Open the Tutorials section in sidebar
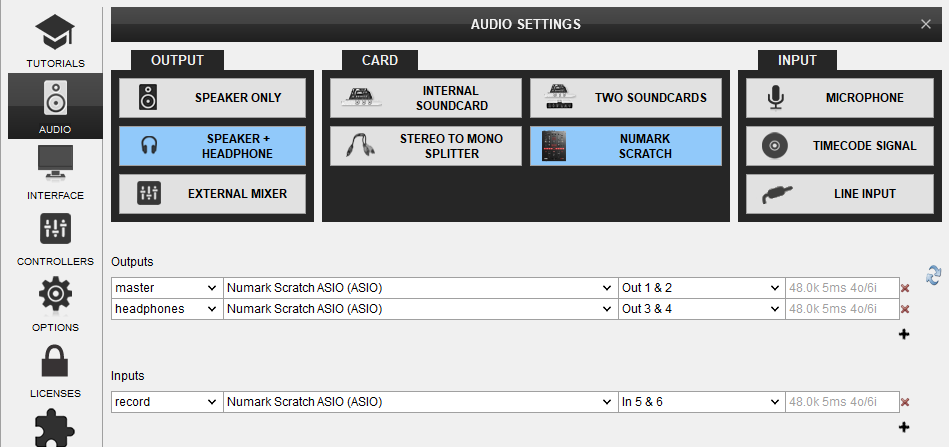 pos(55,38)
